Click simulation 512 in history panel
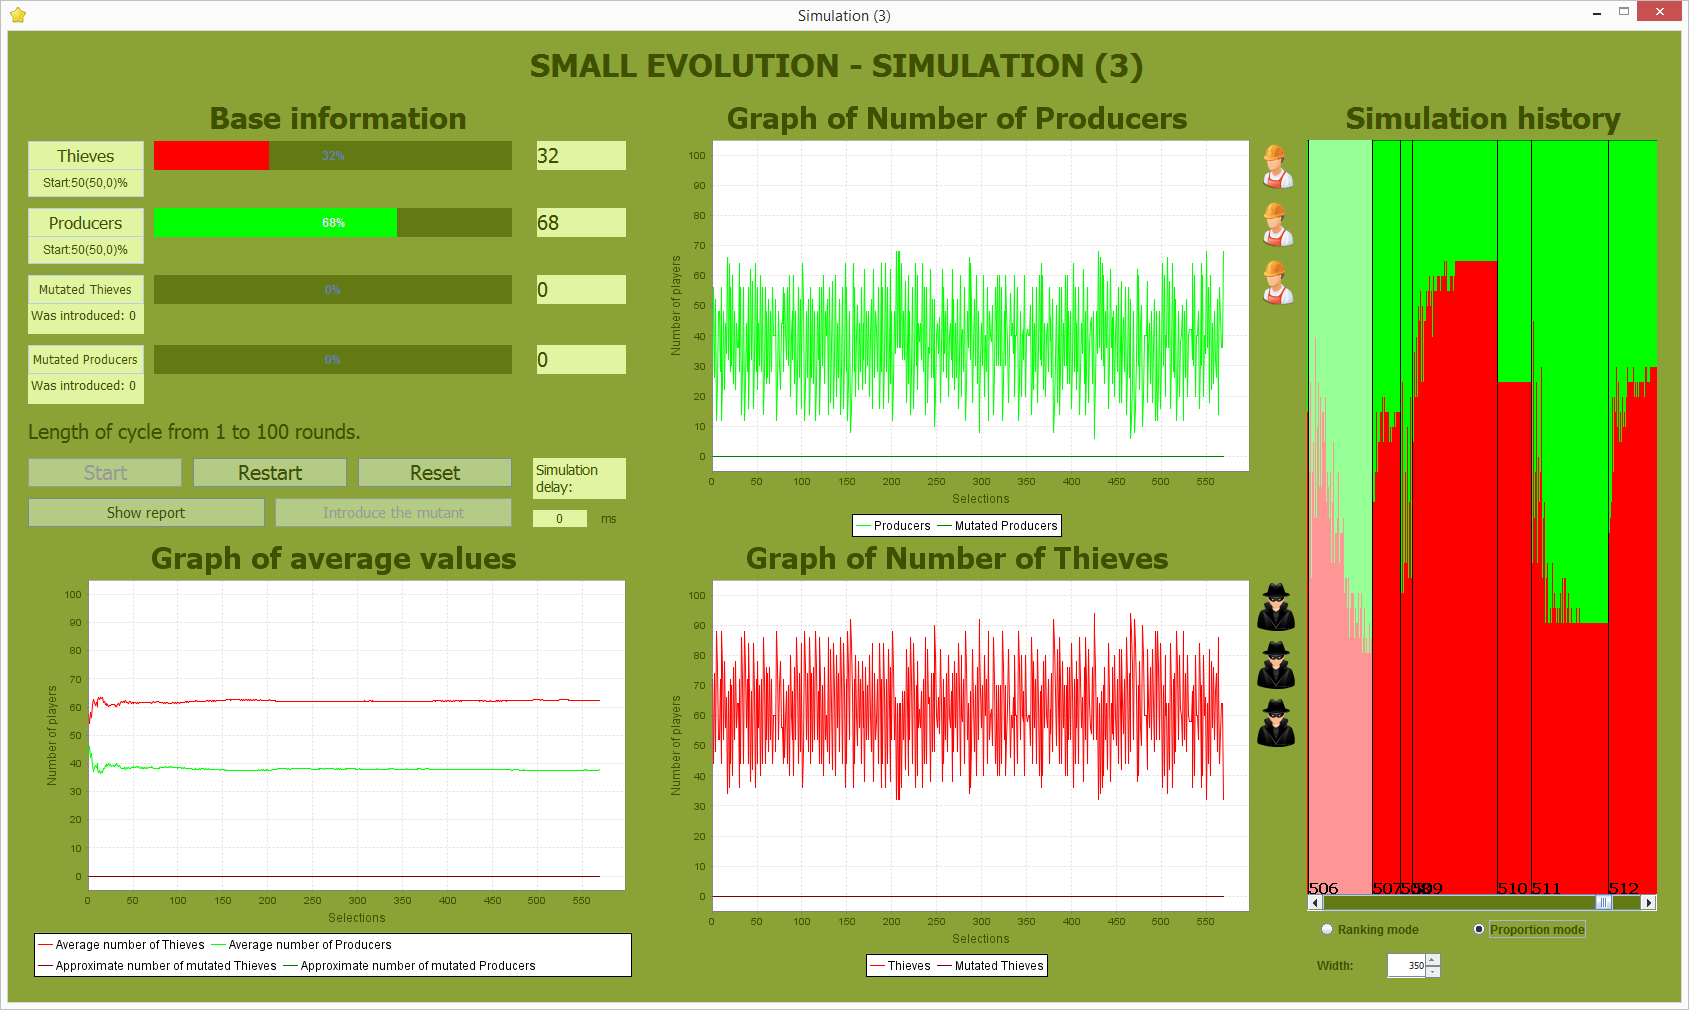Screen dimensions: 1689x1010 (1633, 517)
